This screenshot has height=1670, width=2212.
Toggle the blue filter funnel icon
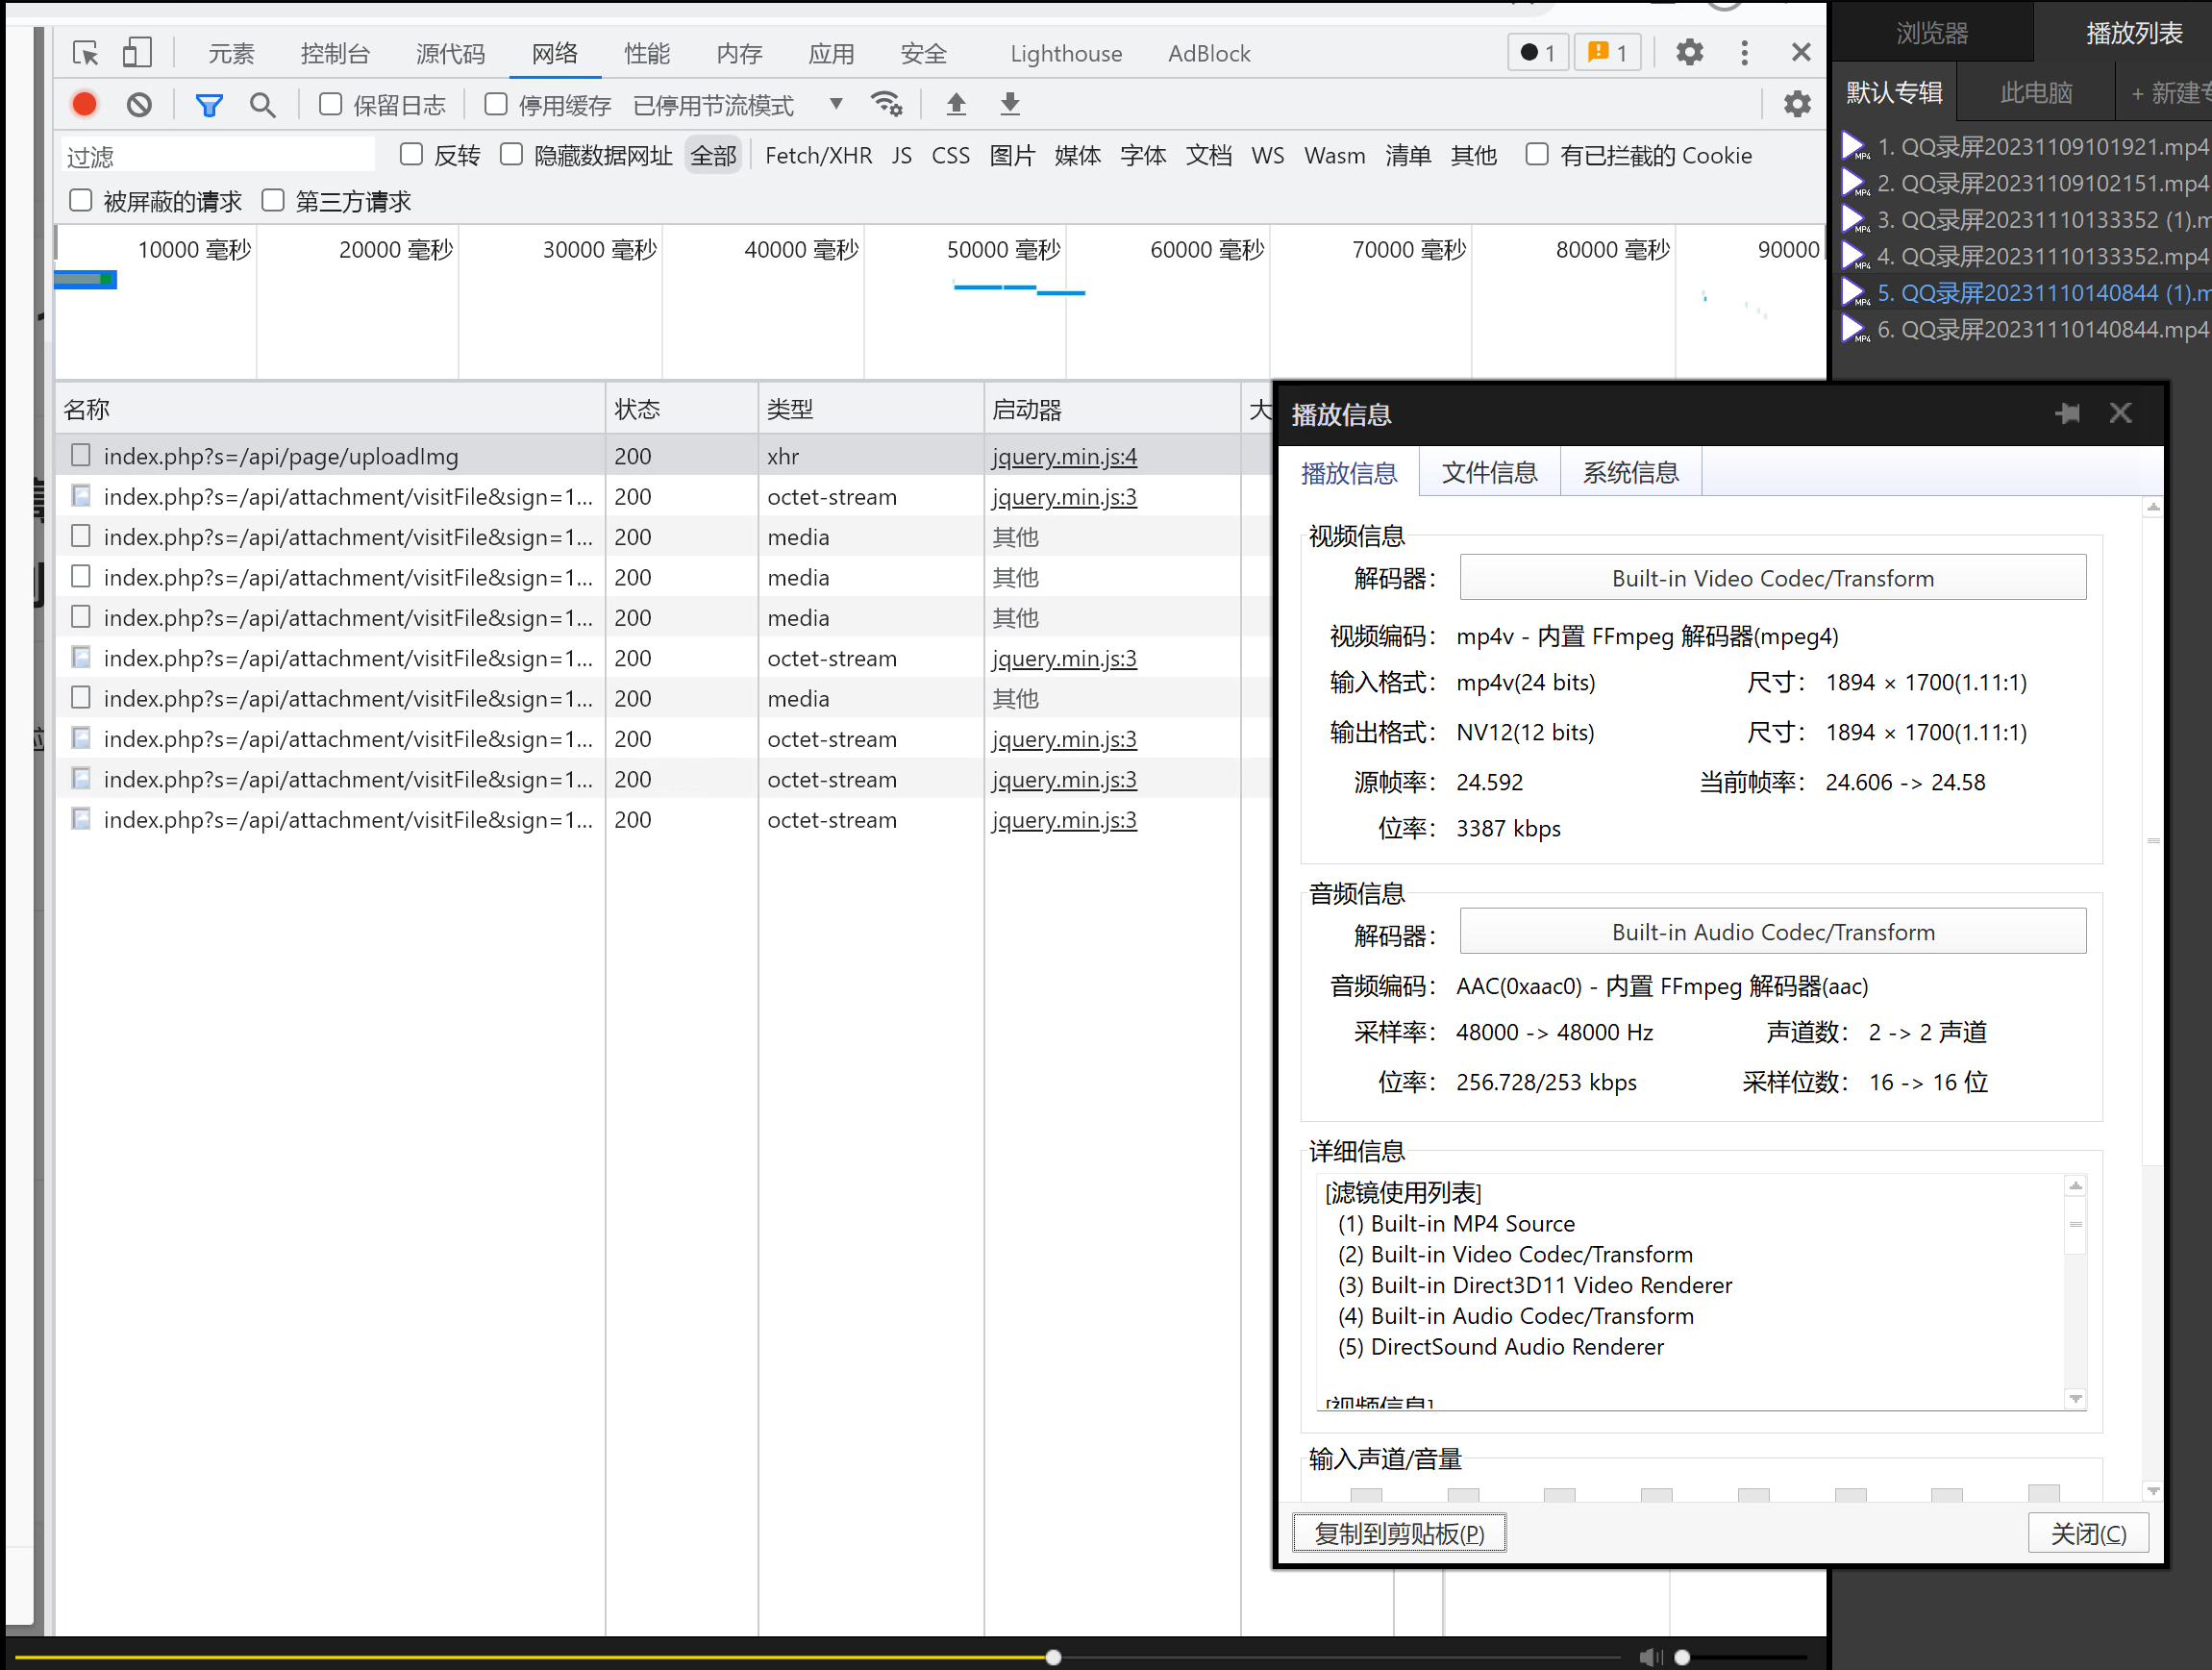(x=208, y=104)
